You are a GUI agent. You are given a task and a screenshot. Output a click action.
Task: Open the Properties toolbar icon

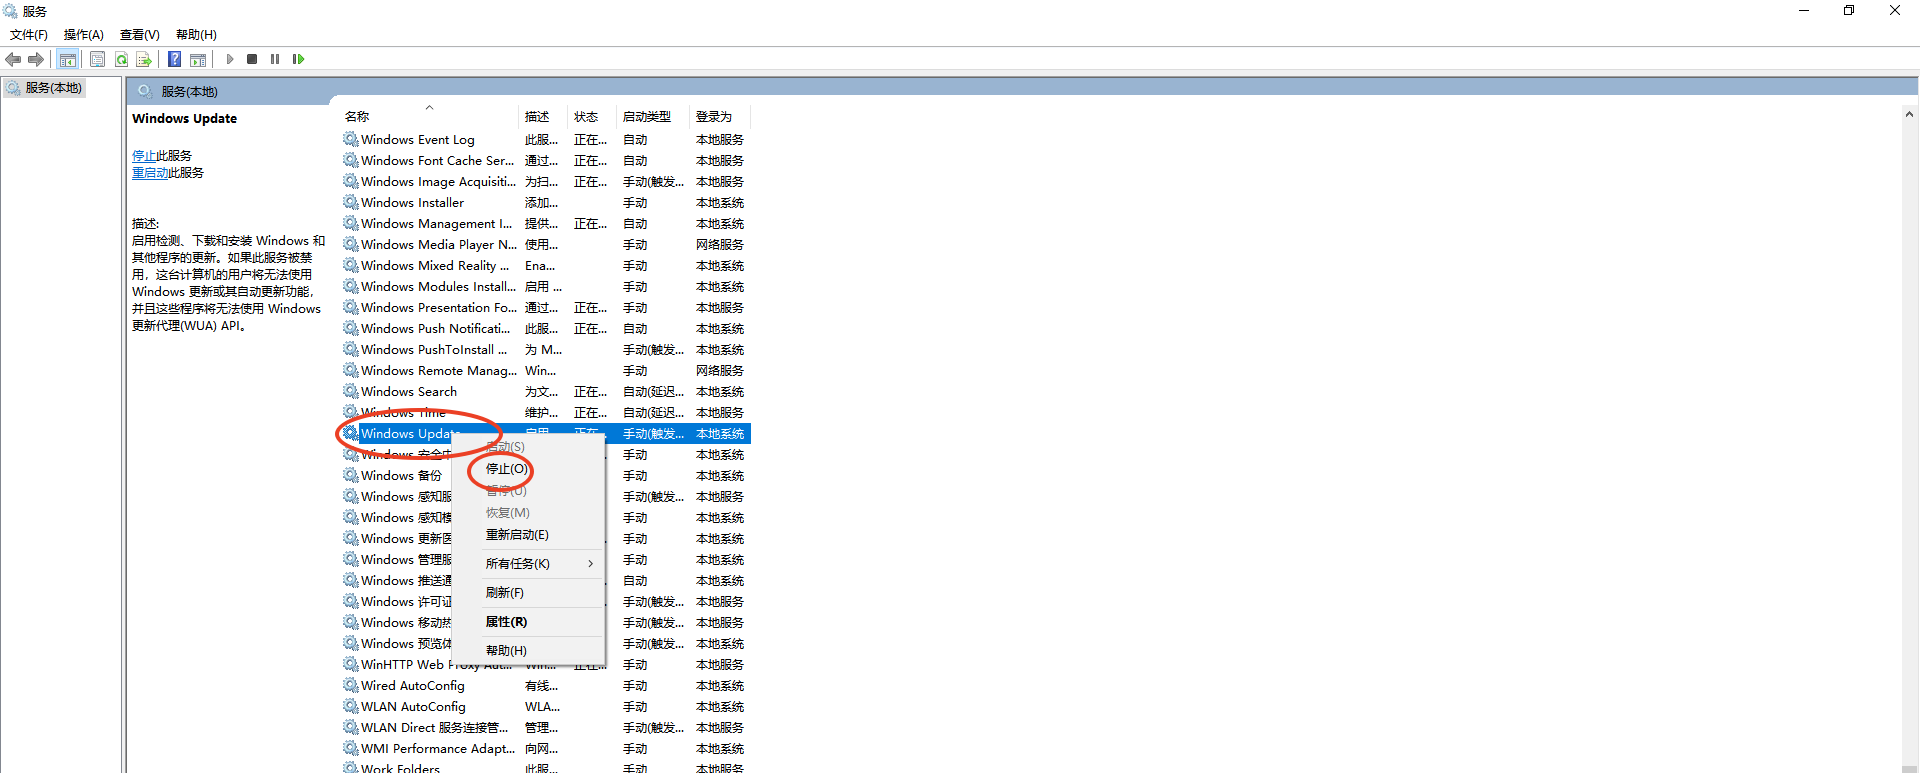tap(97, 59)
